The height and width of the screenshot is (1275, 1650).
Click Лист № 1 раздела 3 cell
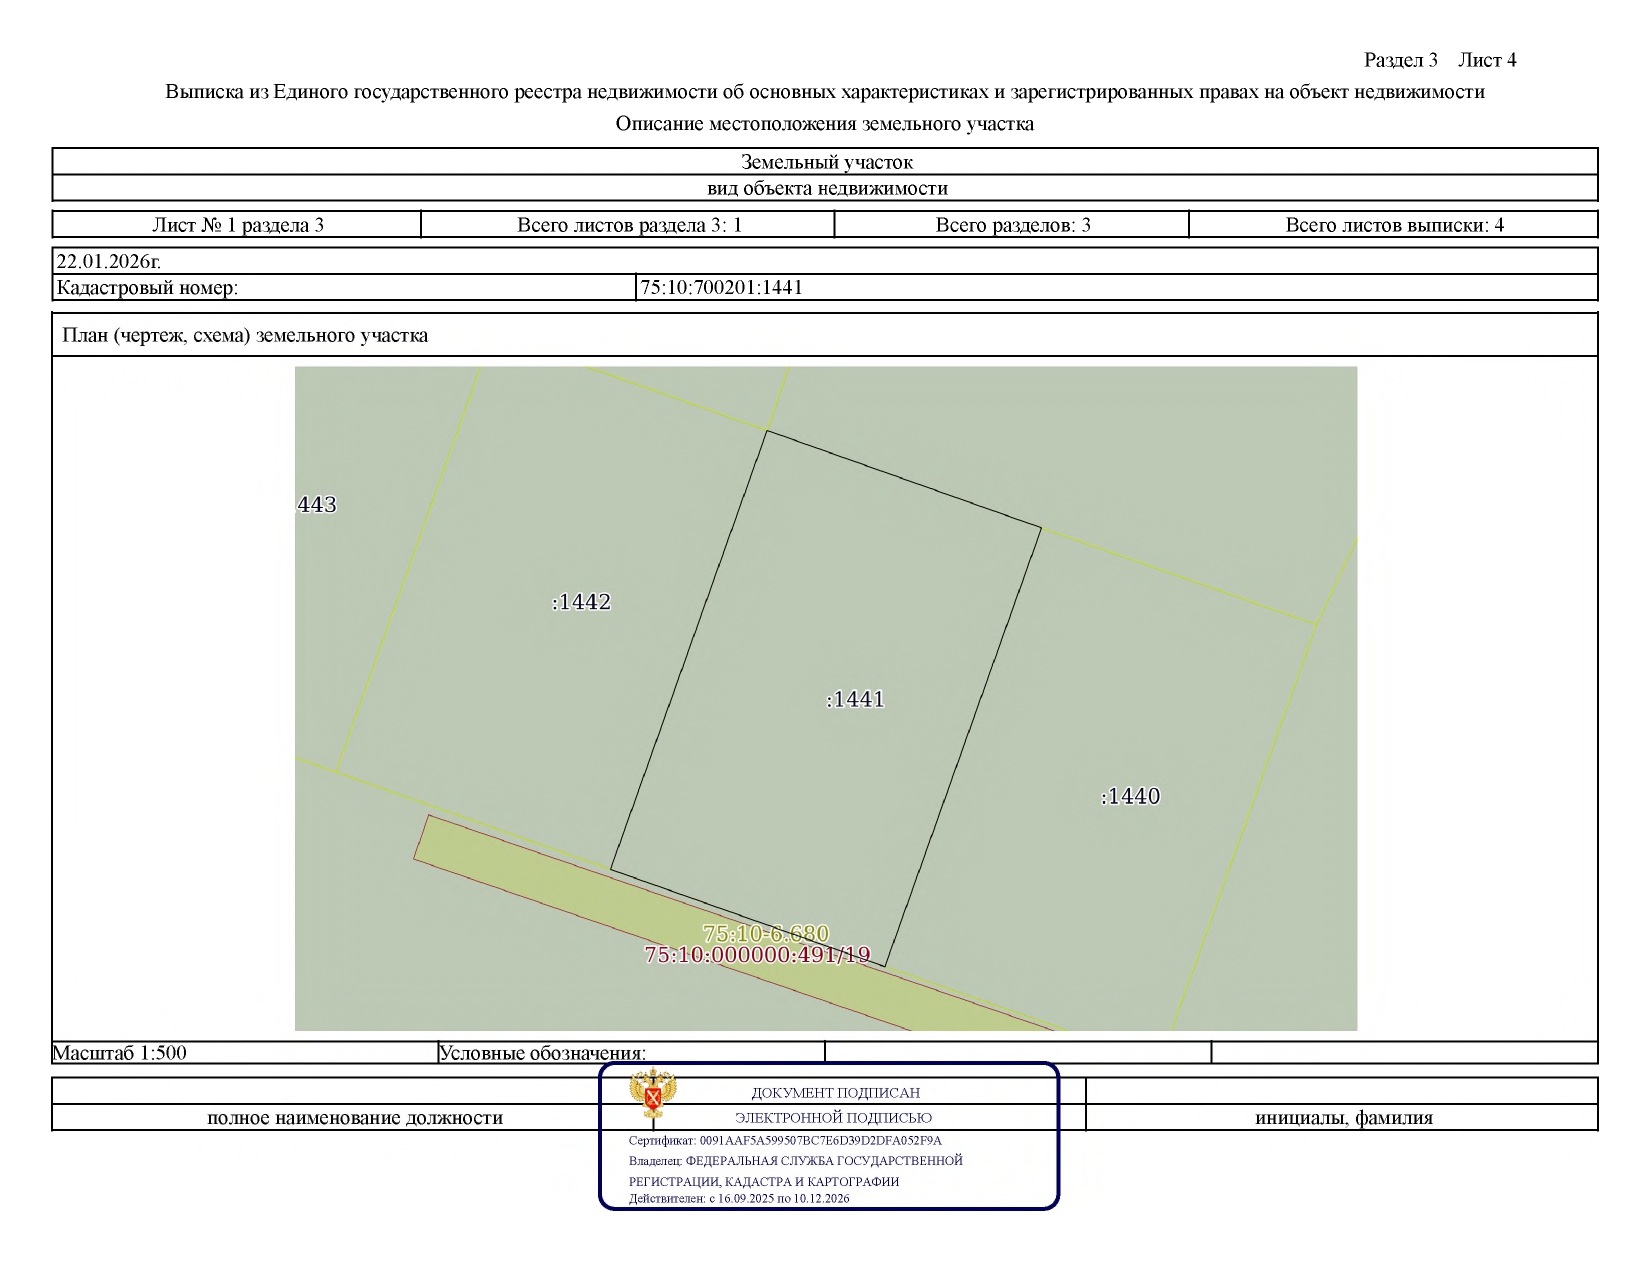[x=237, y=225]
